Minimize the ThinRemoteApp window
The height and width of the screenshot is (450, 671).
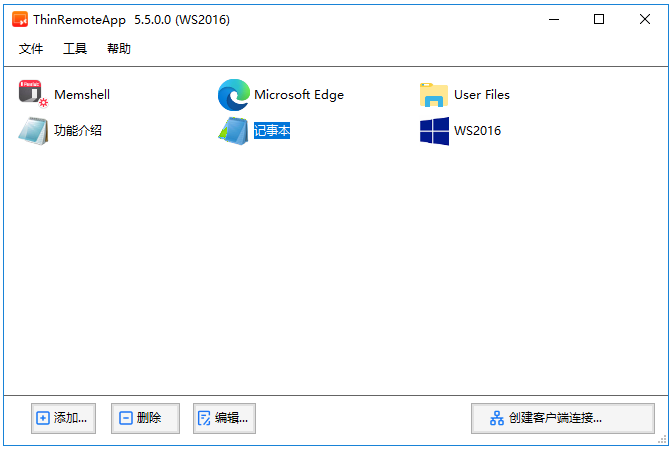point(554,19)
